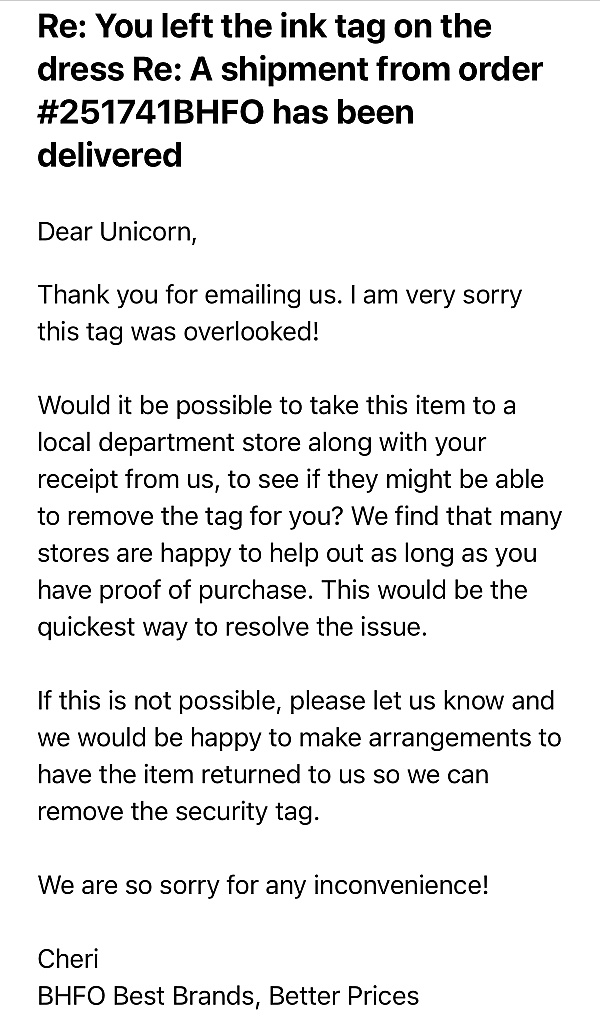600x1018 pixels.
Task: Click the "BHFO Best Brands, Better Prices" signature
Action: [228, 995]
